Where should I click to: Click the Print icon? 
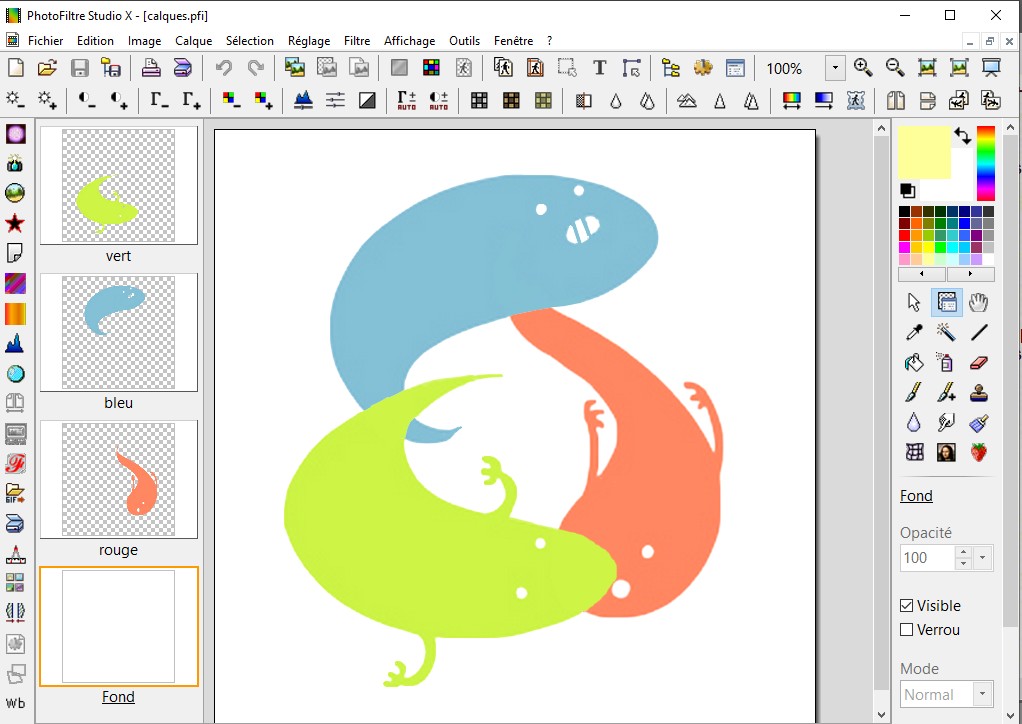[x=151, y=68]
